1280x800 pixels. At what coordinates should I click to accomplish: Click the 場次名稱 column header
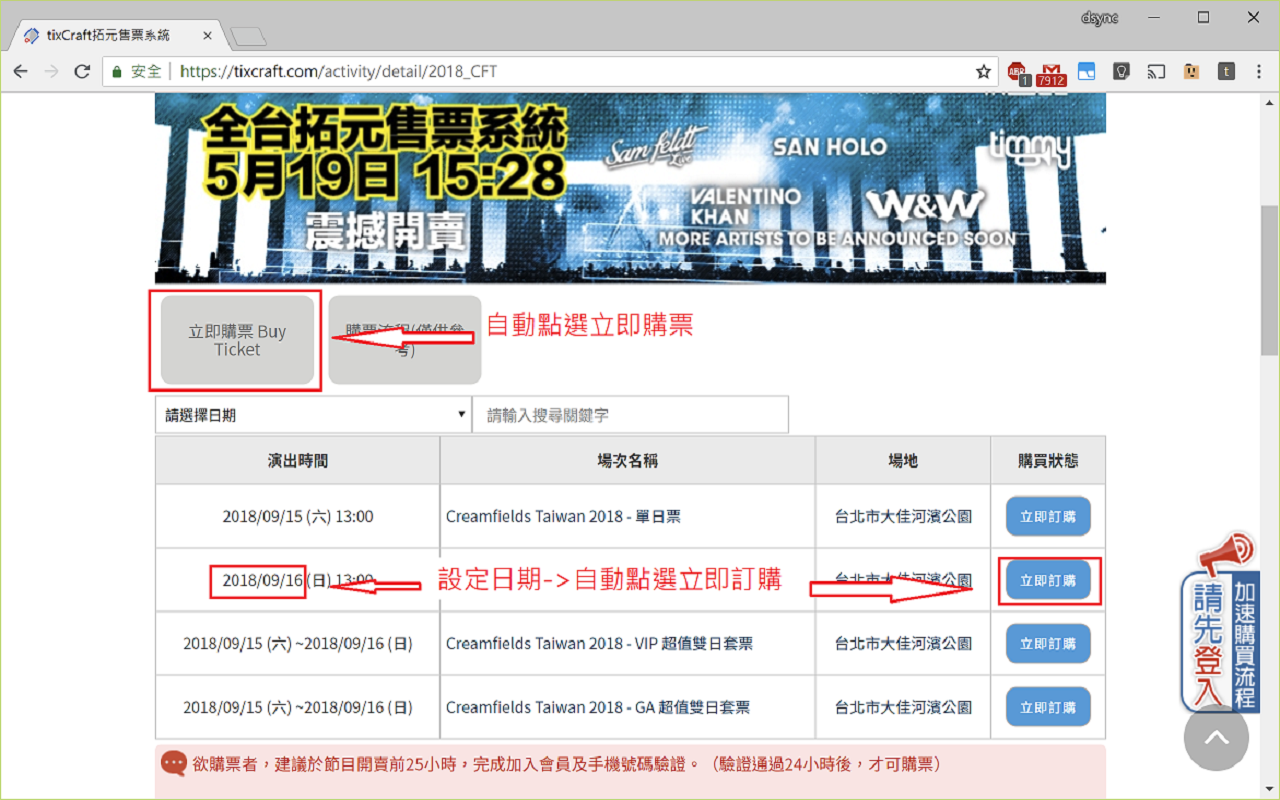[x=627, y=460]
